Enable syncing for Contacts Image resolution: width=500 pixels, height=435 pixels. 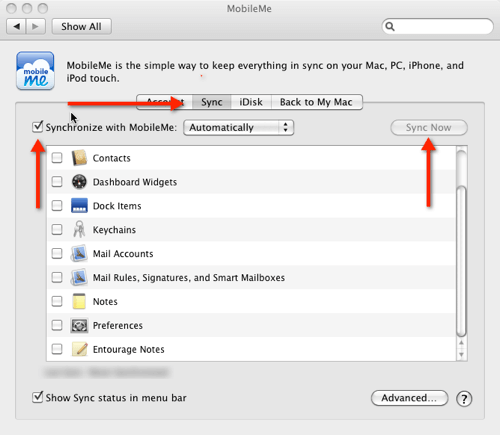(57, 158)
